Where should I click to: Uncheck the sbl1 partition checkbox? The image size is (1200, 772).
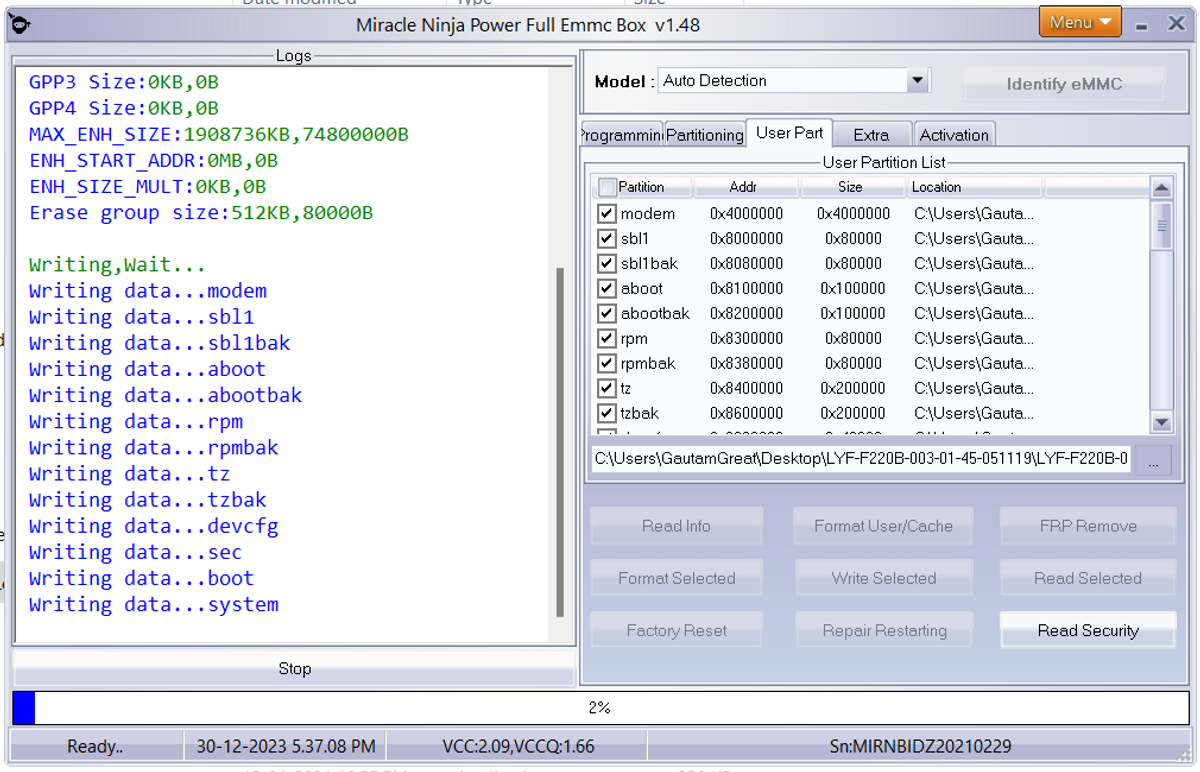click(x=606, y=239)
